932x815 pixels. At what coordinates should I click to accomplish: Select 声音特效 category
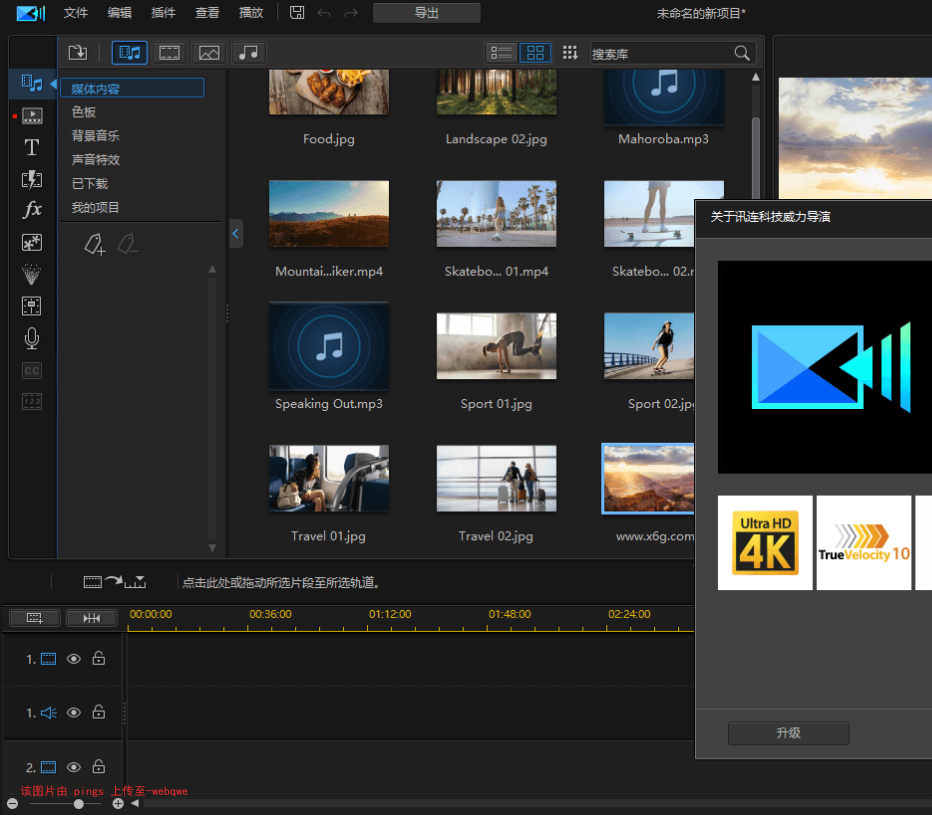96,159
